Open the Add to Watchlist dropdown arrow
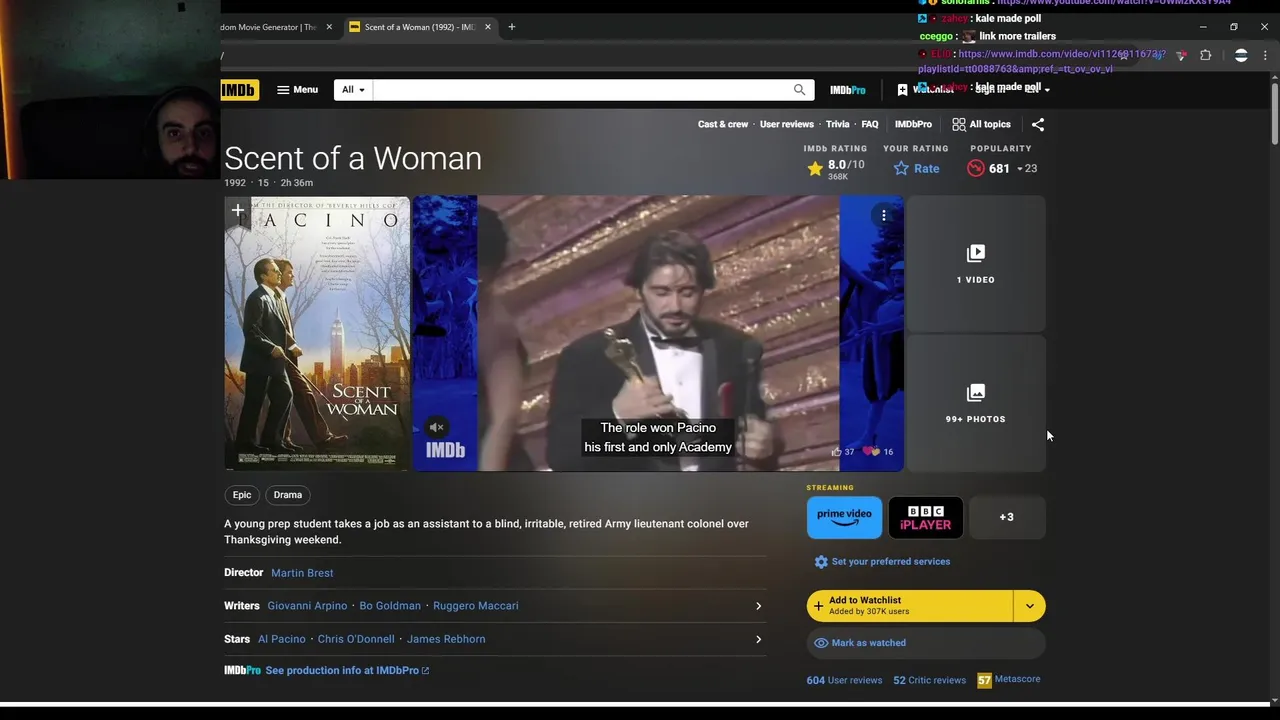 pyautogui.click(x=1030, y=606)
